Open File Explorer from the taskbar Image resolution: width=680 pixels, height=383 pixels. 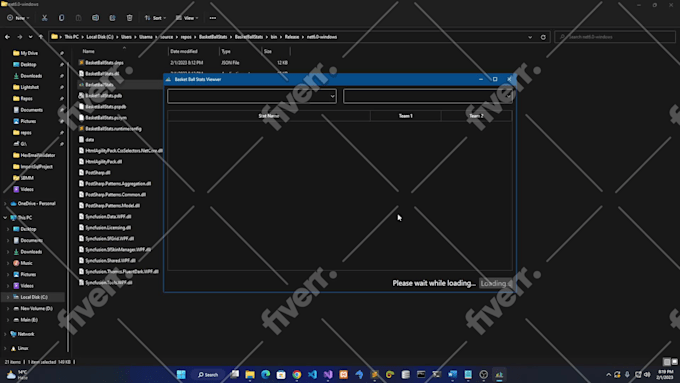point(250,374)
